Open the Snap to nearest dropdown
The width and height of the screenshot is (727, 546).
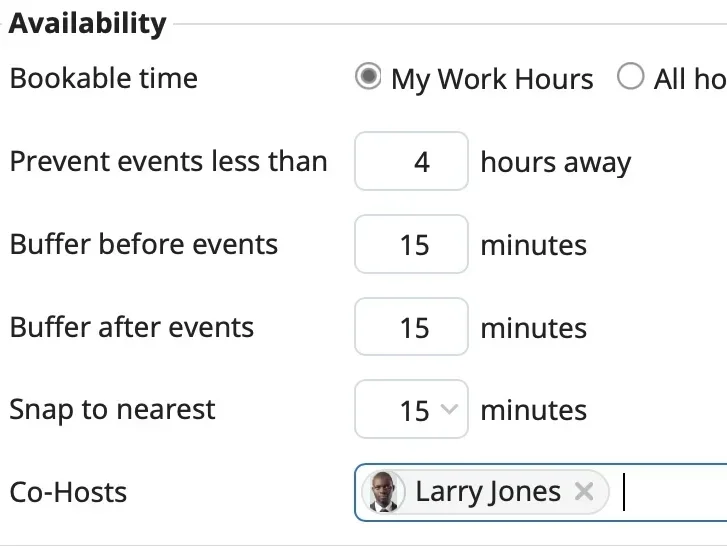click(411, 410)
